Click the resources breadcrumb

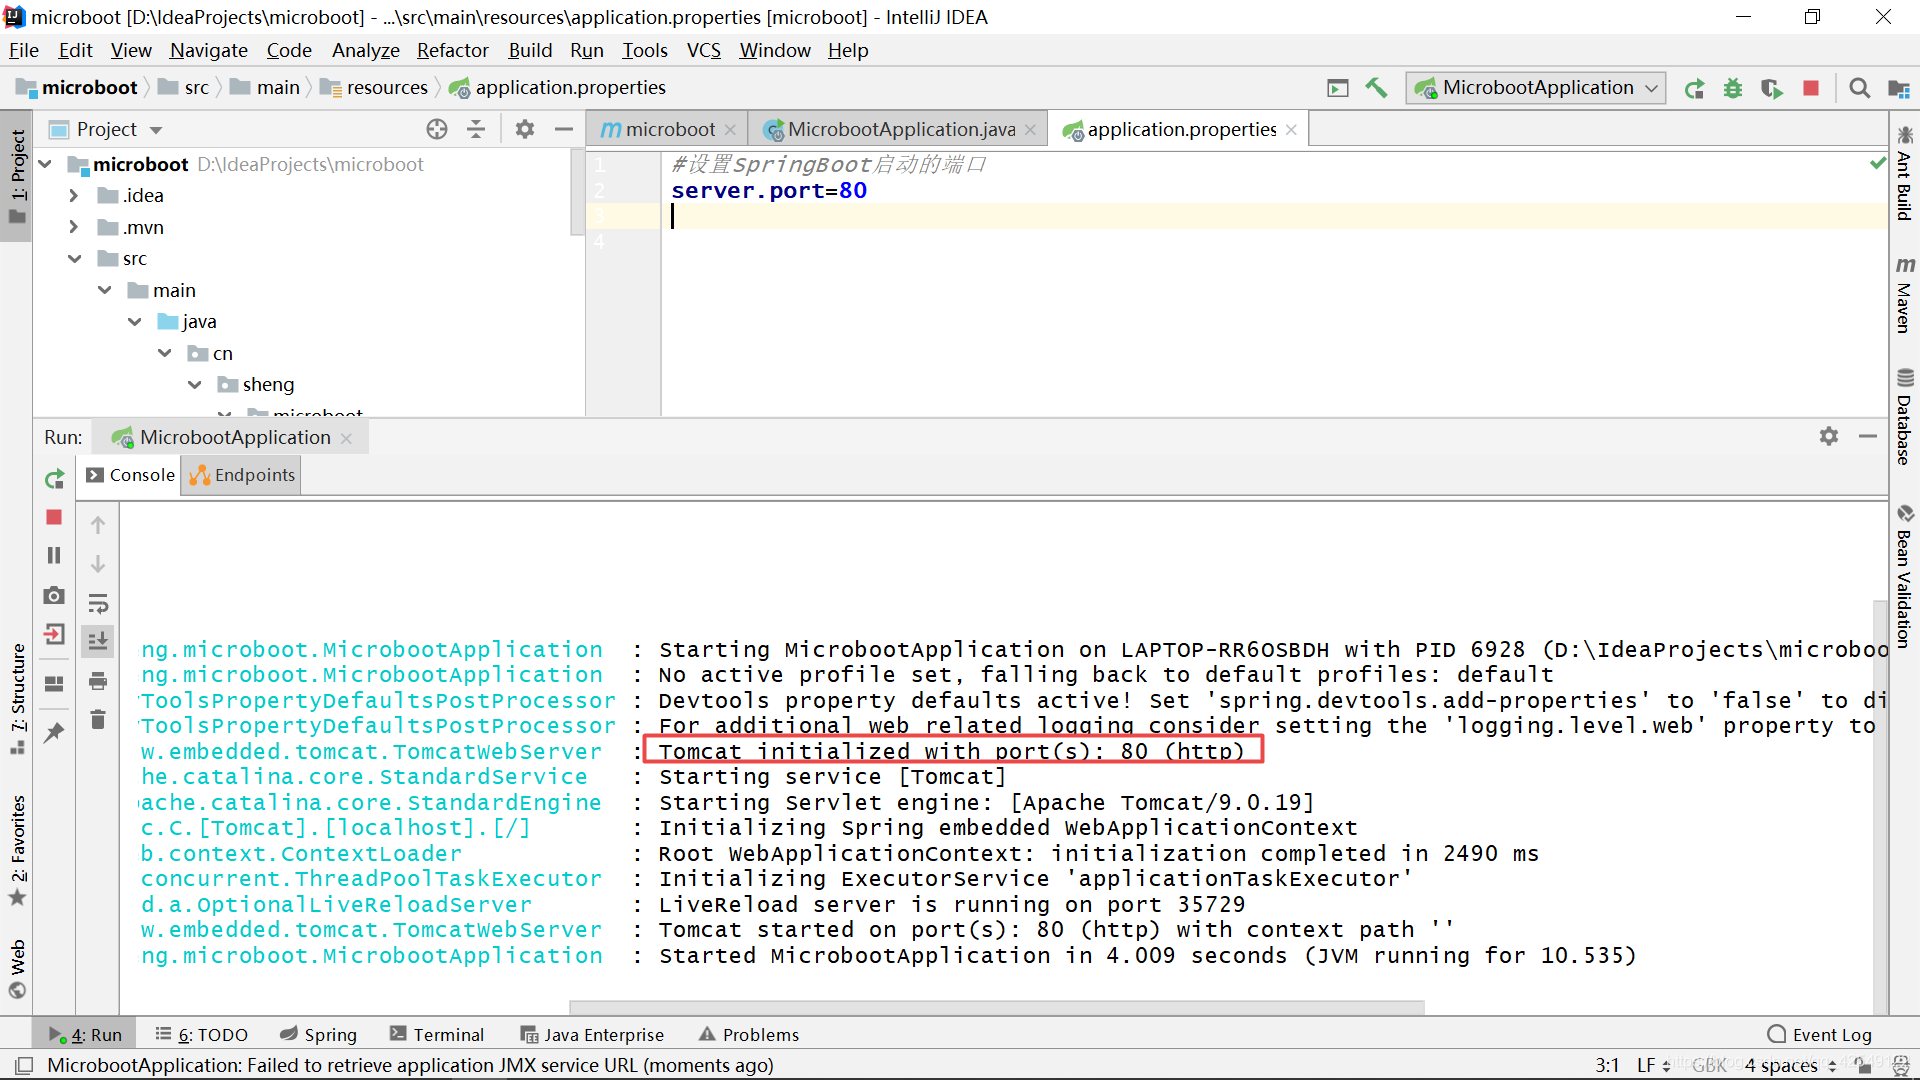[375, 88]
